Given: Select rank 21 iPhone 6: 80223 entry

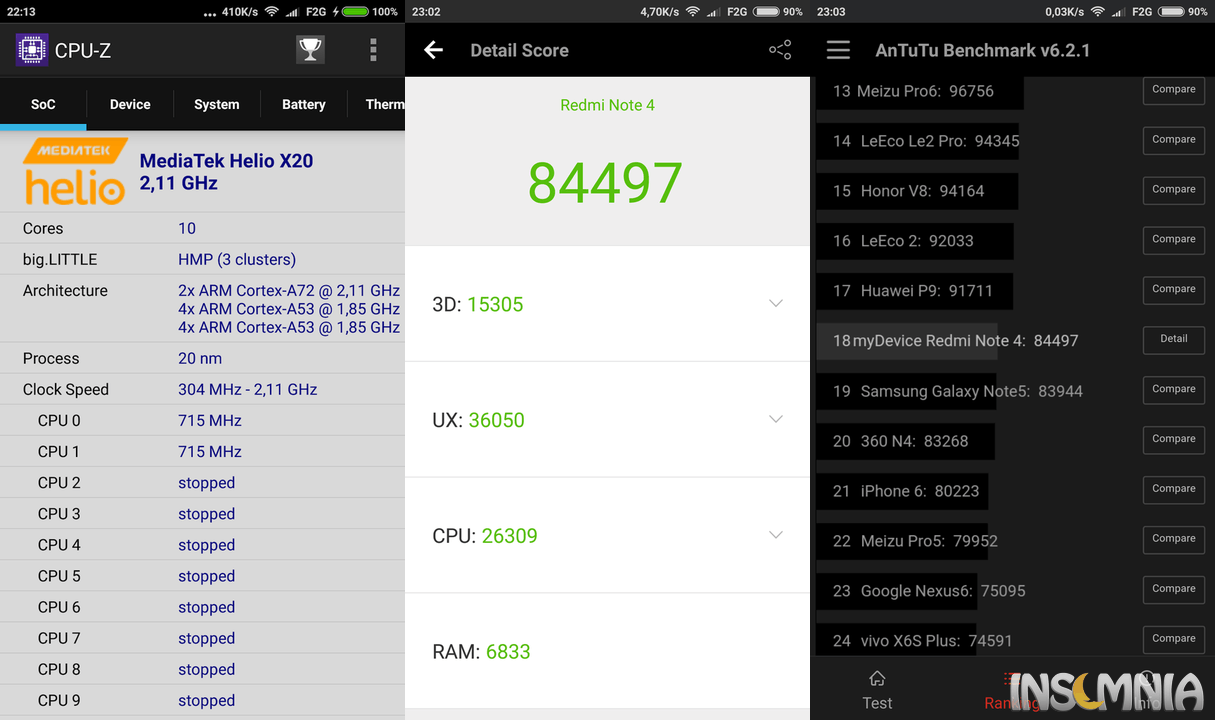Looking at the screenshot, I should pos(905,490).
